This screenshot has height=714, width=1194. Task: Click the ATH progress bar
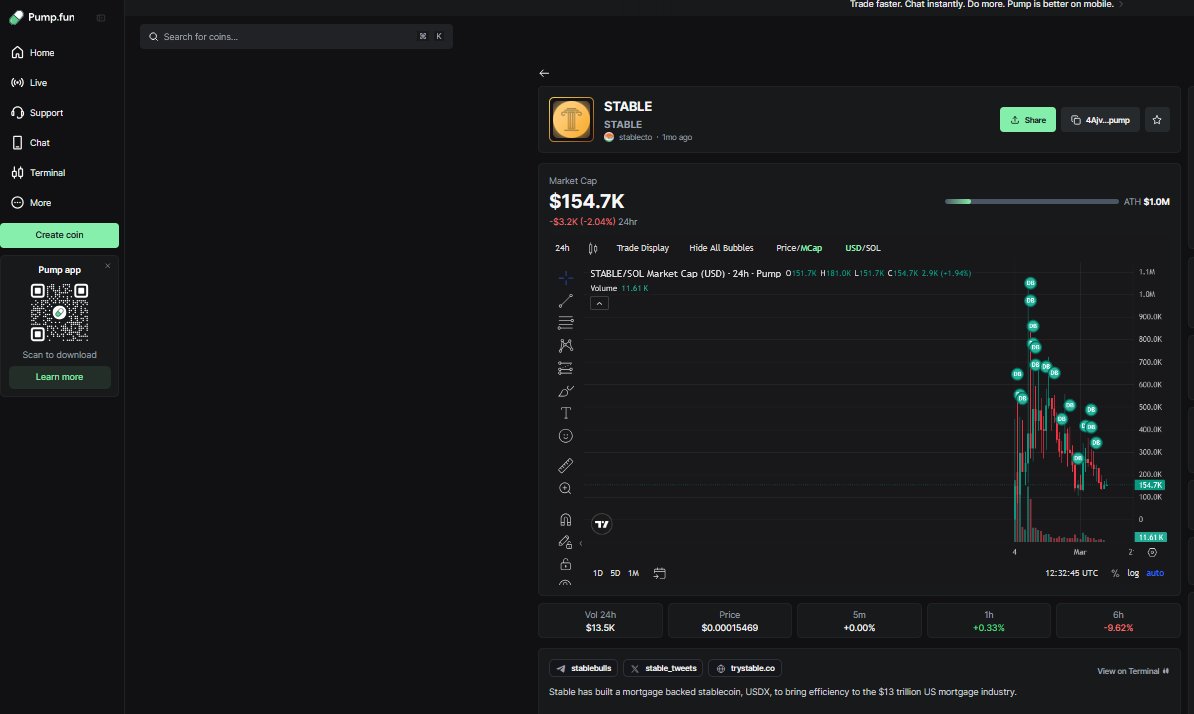(1031, 202)
